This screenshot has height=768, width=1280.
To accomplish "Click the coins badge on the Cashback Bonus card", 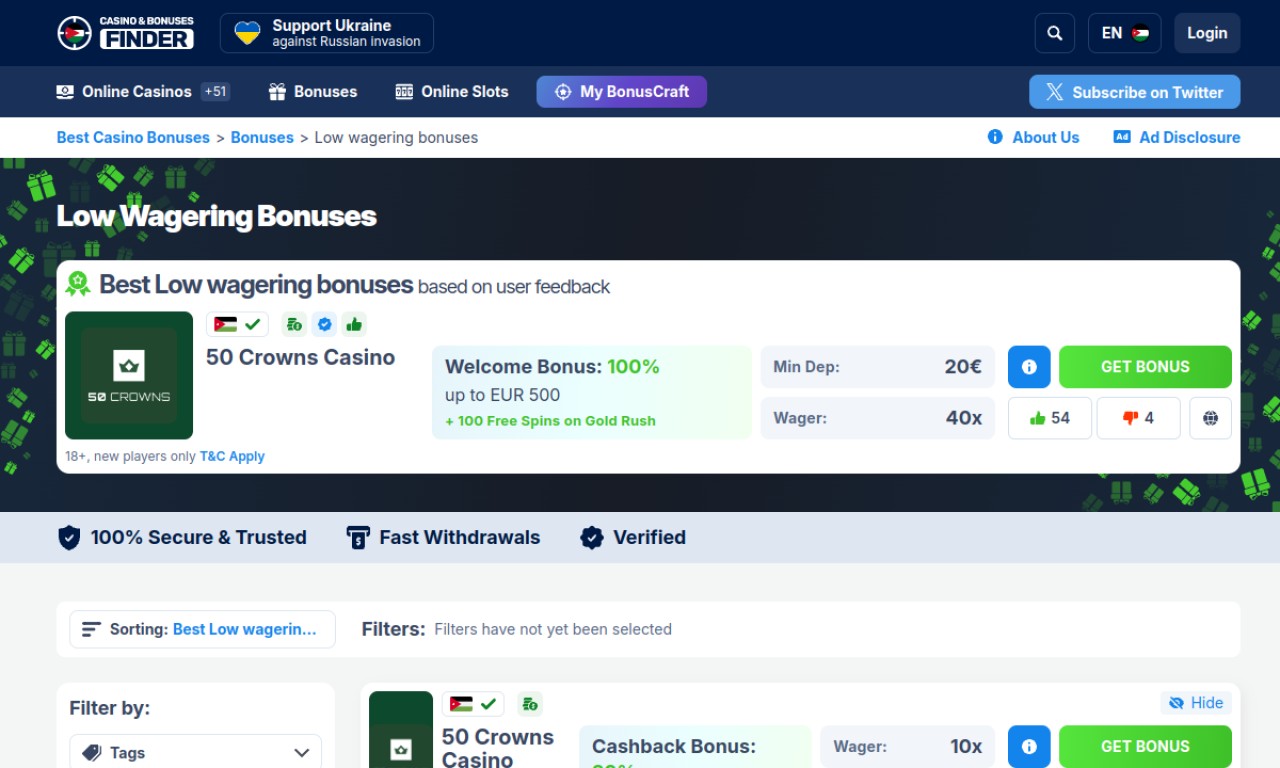I will [x=530, y=704].
